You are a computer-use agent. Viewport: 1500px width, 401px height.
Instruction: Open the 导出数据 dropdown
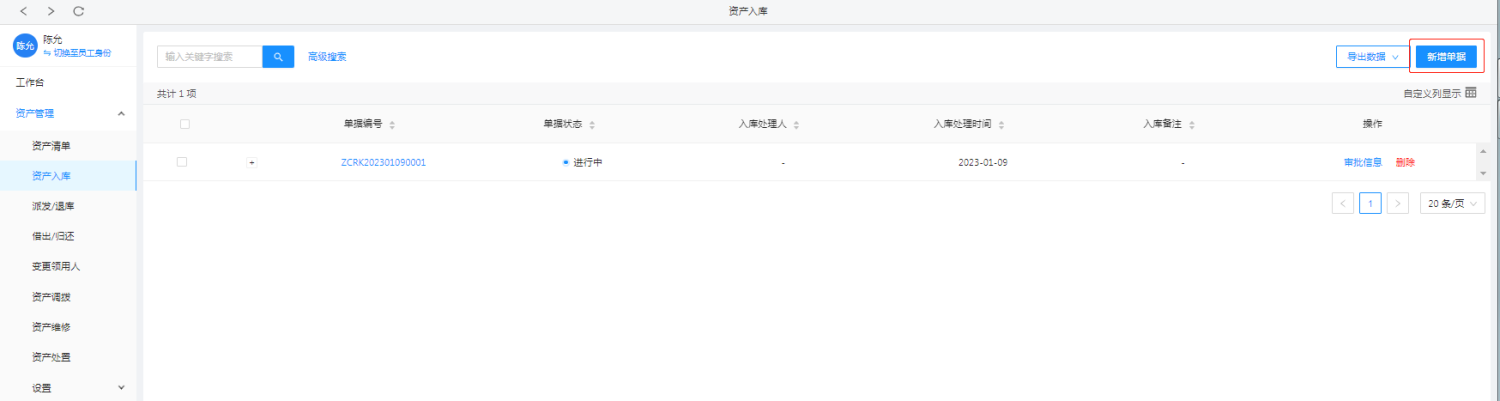point(1372,57)
